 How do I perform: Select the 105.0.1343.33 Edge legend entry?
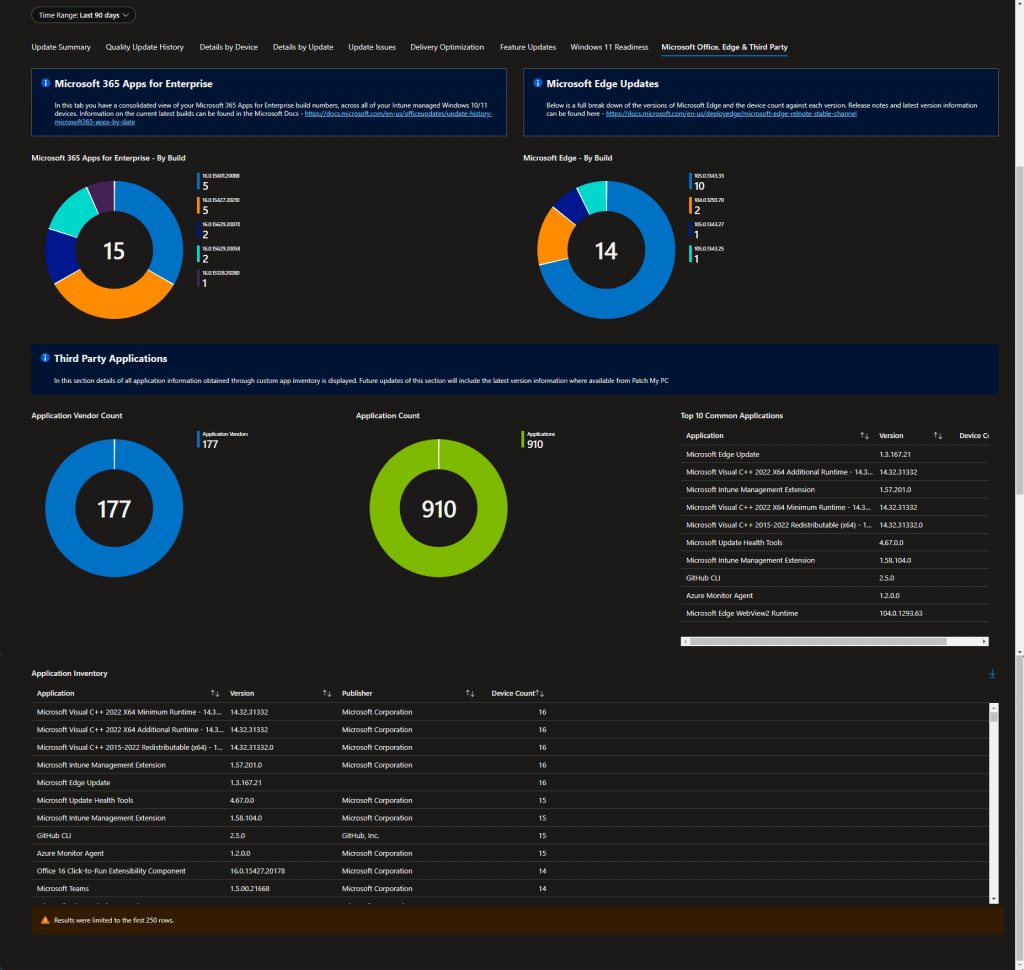(707, 182)
